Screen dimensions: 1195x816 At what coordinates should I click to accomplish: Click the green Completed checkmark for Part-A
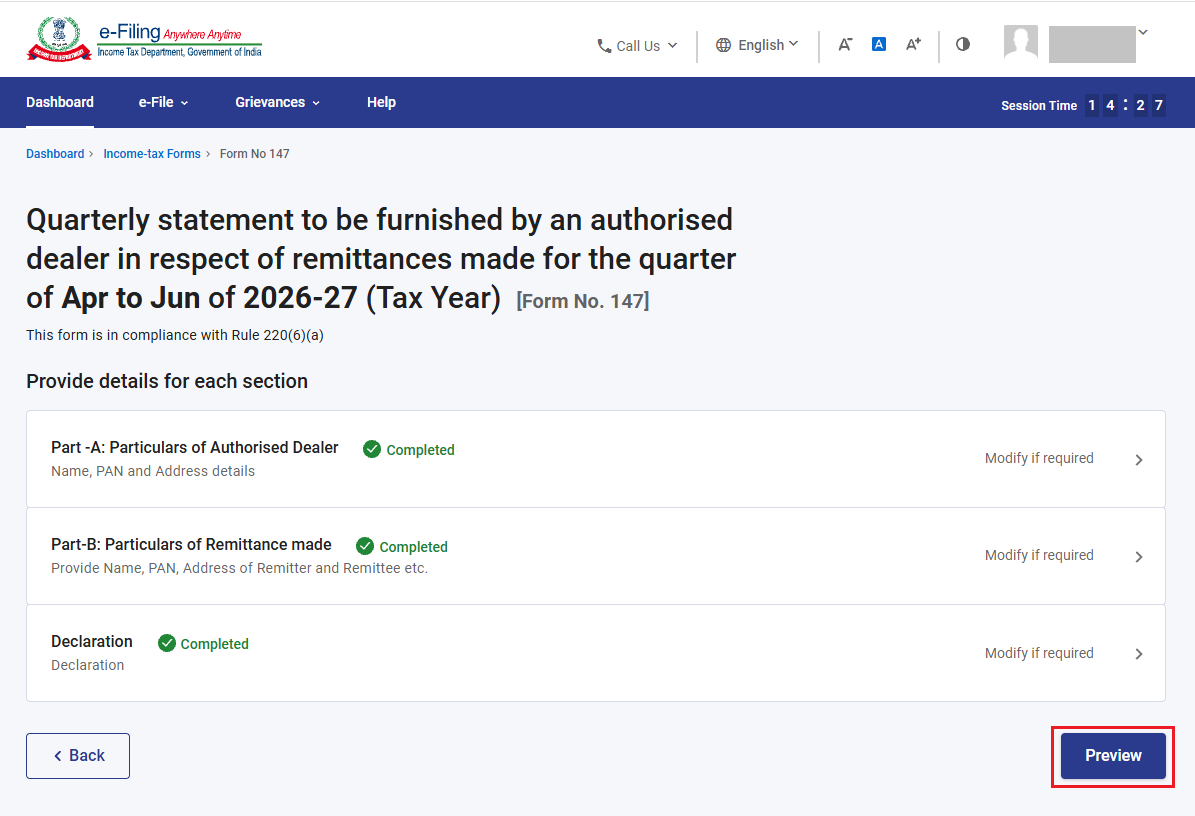point(372,450)
